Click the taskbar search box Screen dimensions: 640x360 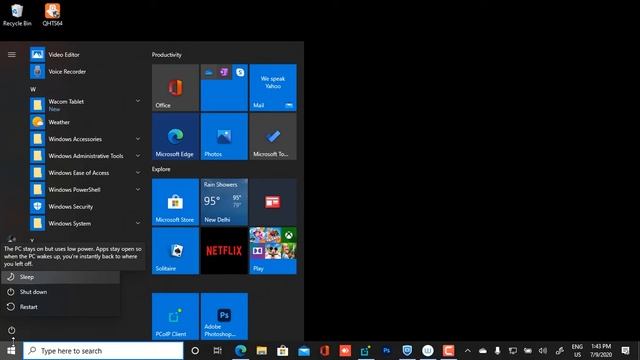click(103, 351)
